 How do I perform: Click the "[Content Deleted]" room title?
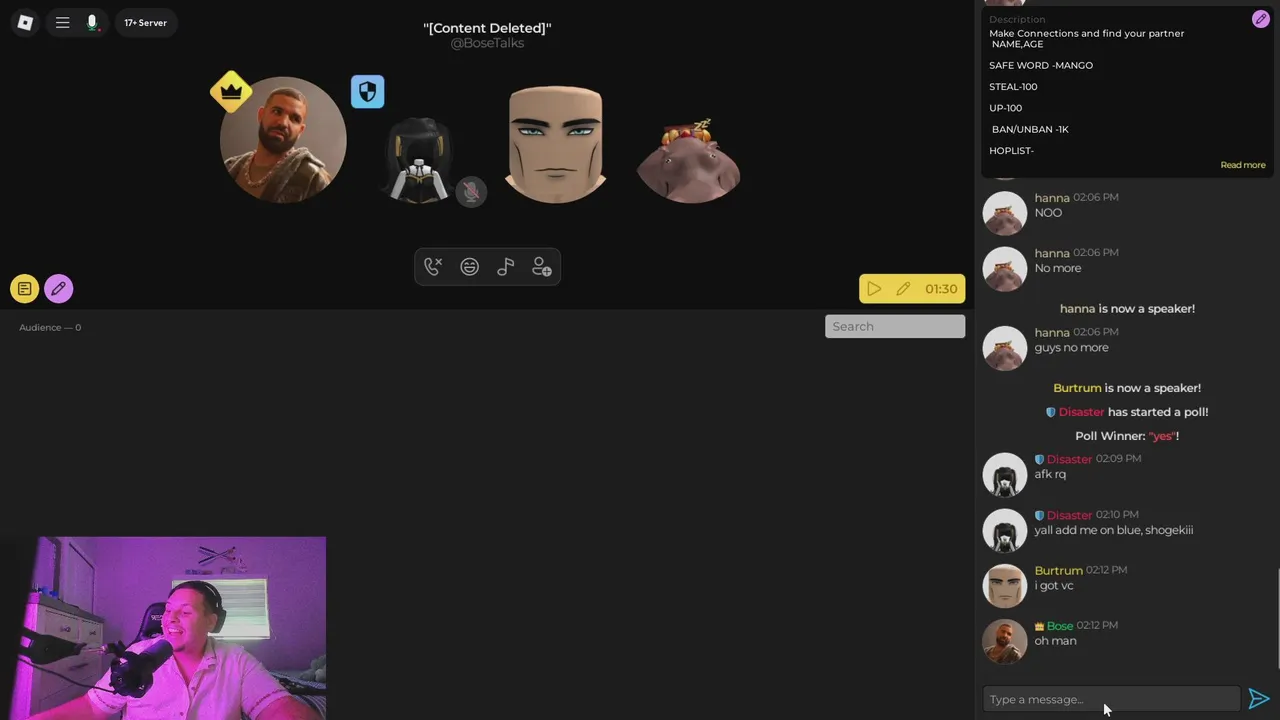[x=487, y=28]
